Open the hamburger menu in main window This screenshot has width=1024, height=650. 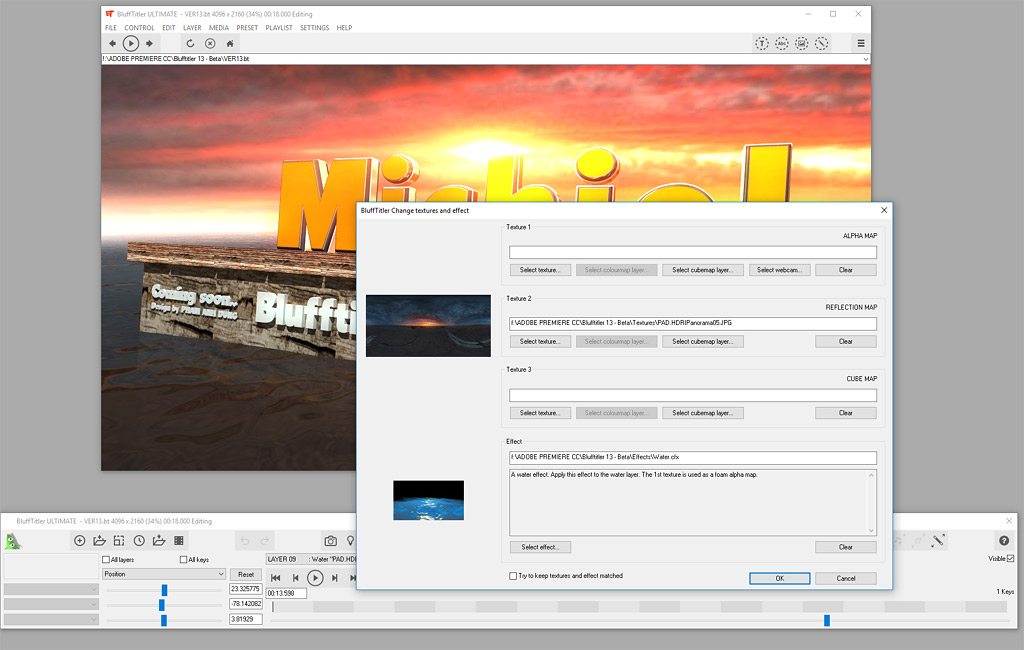[x=861, y=43]
